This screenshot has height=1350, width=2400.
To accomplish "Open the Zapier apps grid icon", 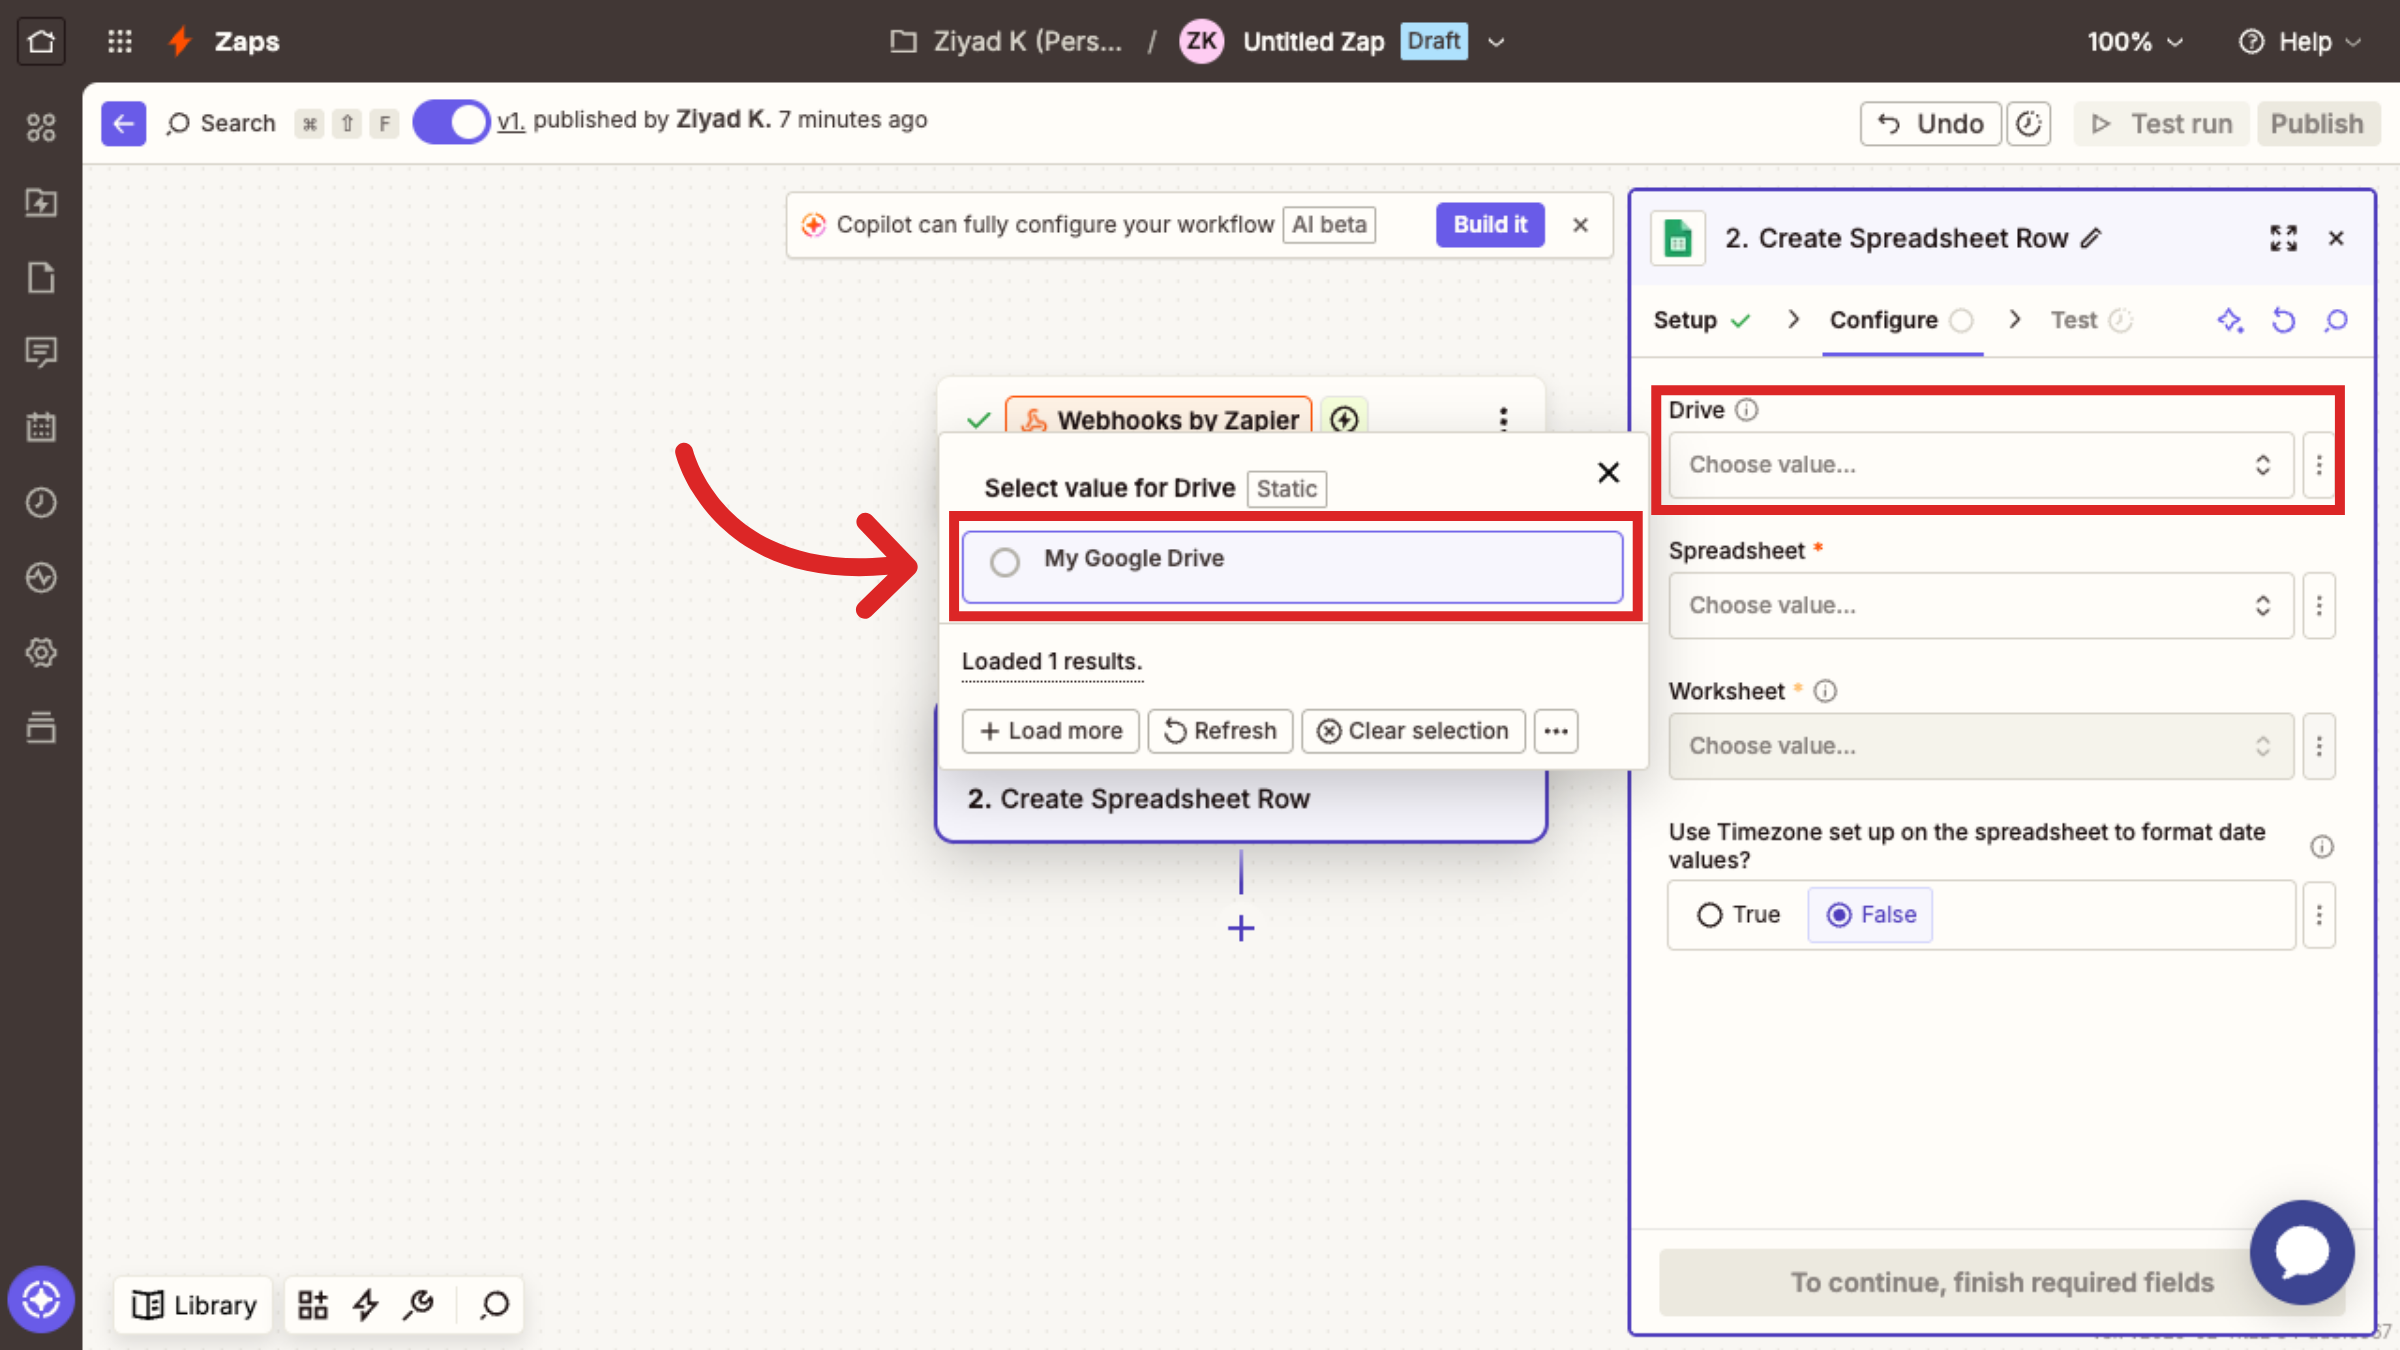I will coord(119,41).
